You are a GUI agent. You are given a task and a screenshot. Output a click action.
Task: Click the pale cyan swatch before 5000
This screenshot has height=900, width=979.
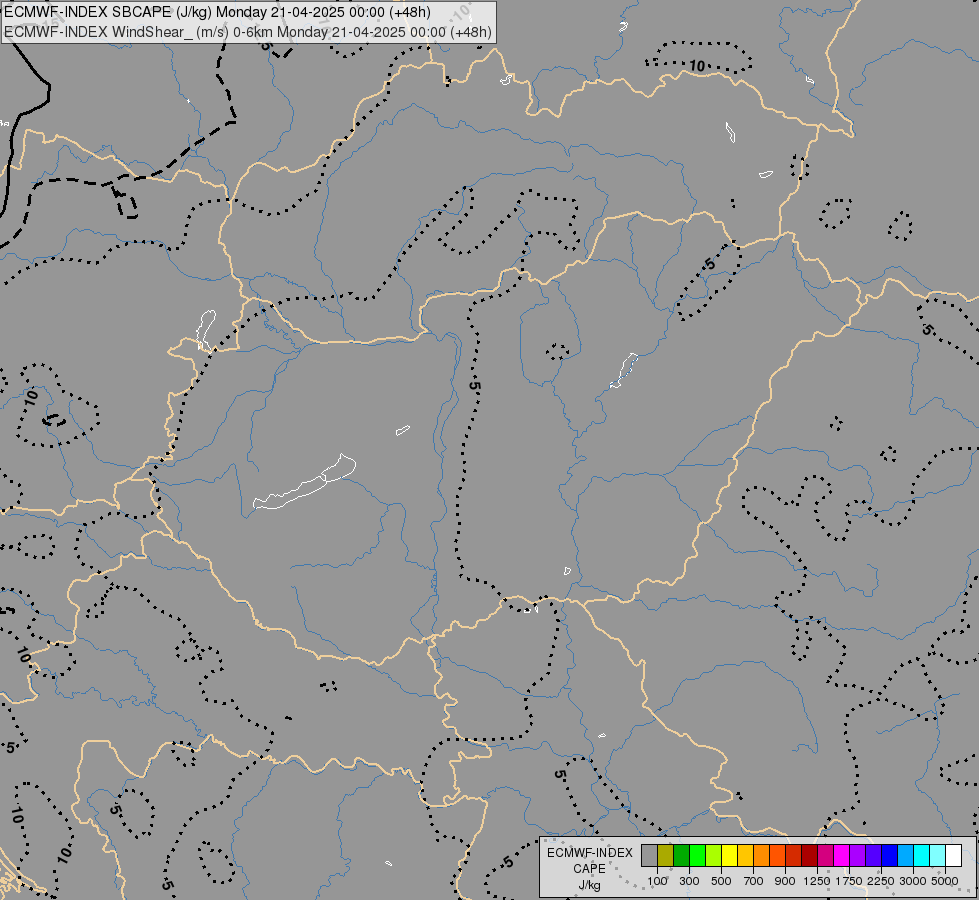click(x=938, y=856)
